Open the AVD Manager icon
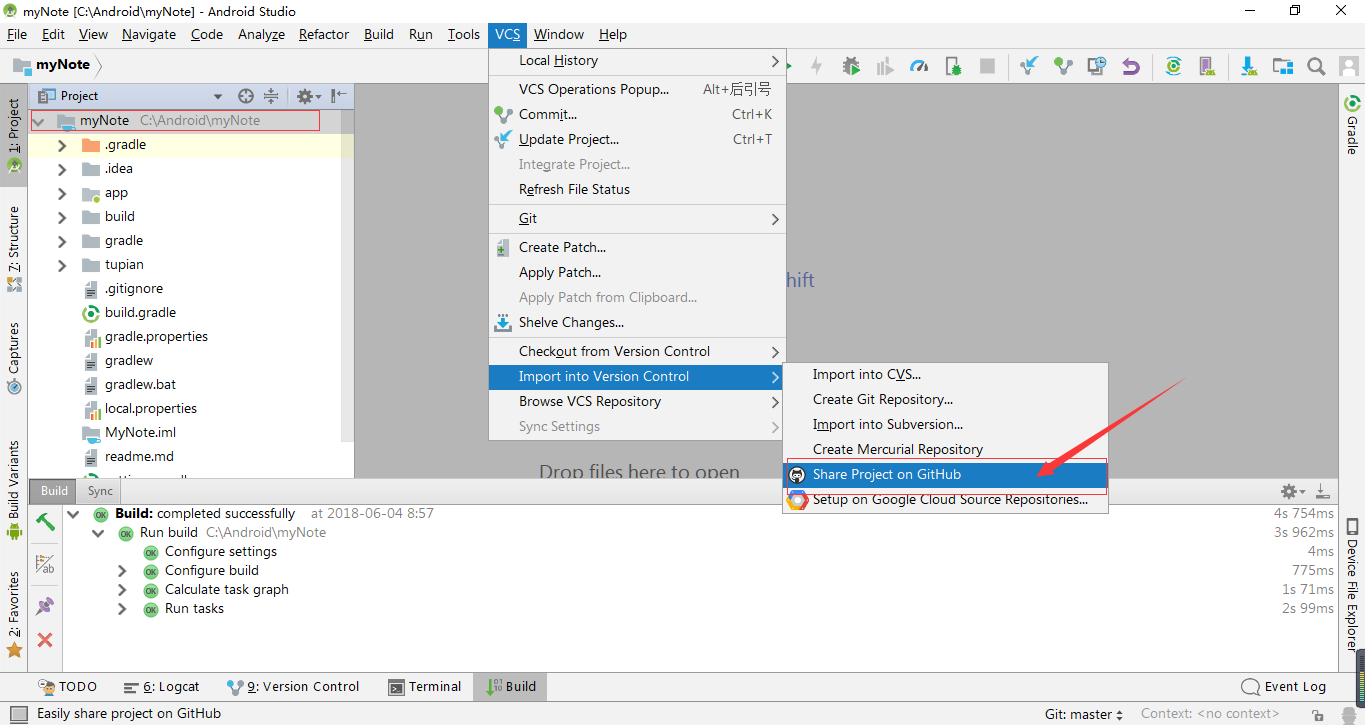1365x725 pixels. click(x=1207, y=66)
